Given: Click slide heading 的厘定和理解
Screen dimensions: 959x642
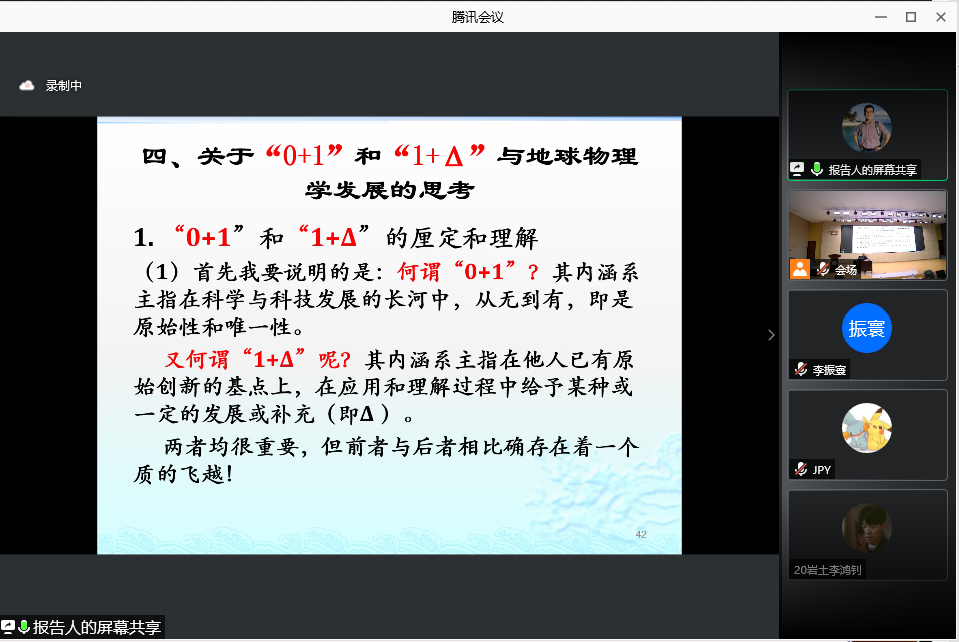Looking at the screenshot, I should click(x=462, y=238).
